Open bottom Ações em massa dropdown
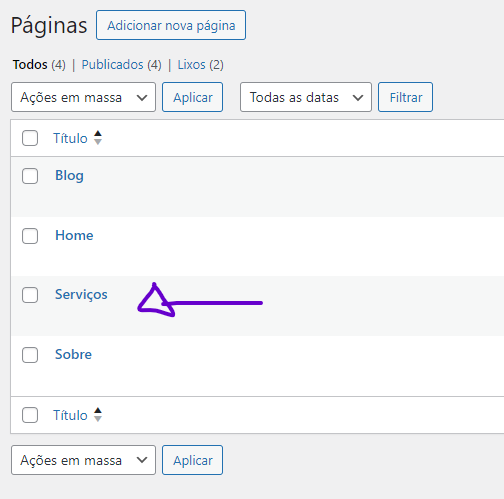This screenshot has height=499, width=504. 83,460
